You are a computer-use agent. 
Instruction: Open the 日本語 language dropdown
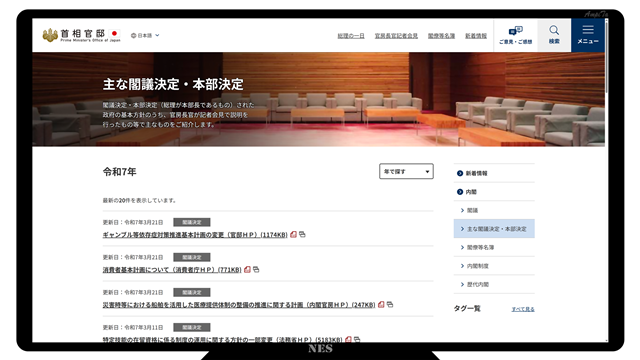pyautogui.click(x=145, y=36)
